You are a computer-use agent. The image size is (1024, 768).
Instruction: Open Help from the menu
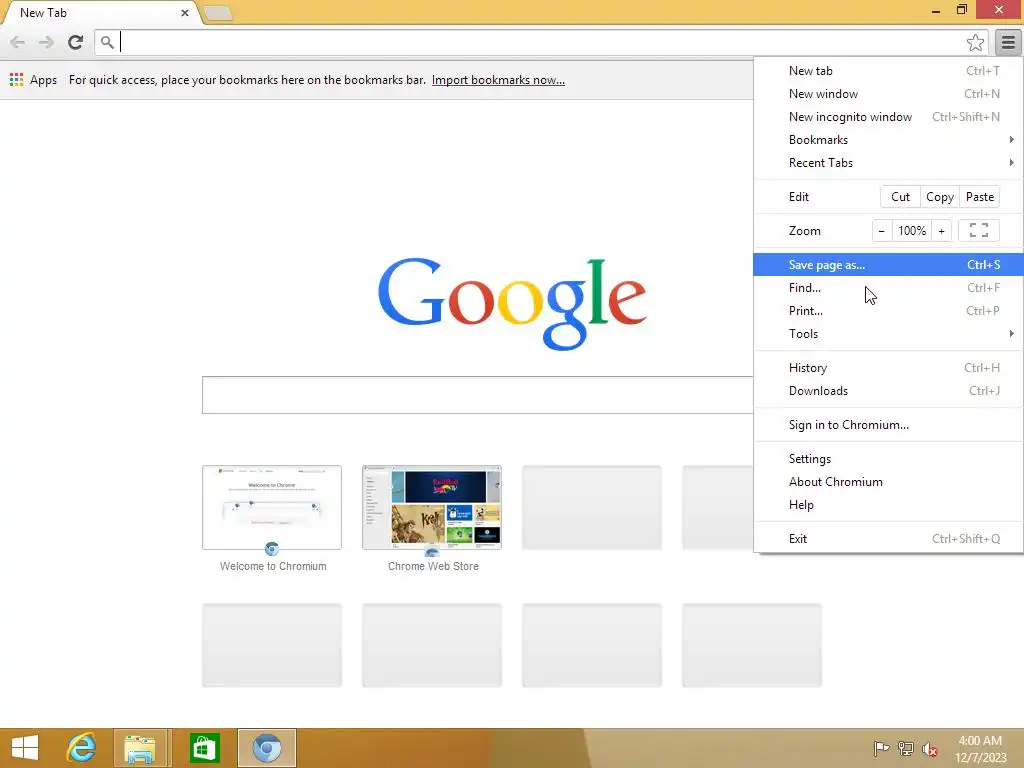(888, 505)
